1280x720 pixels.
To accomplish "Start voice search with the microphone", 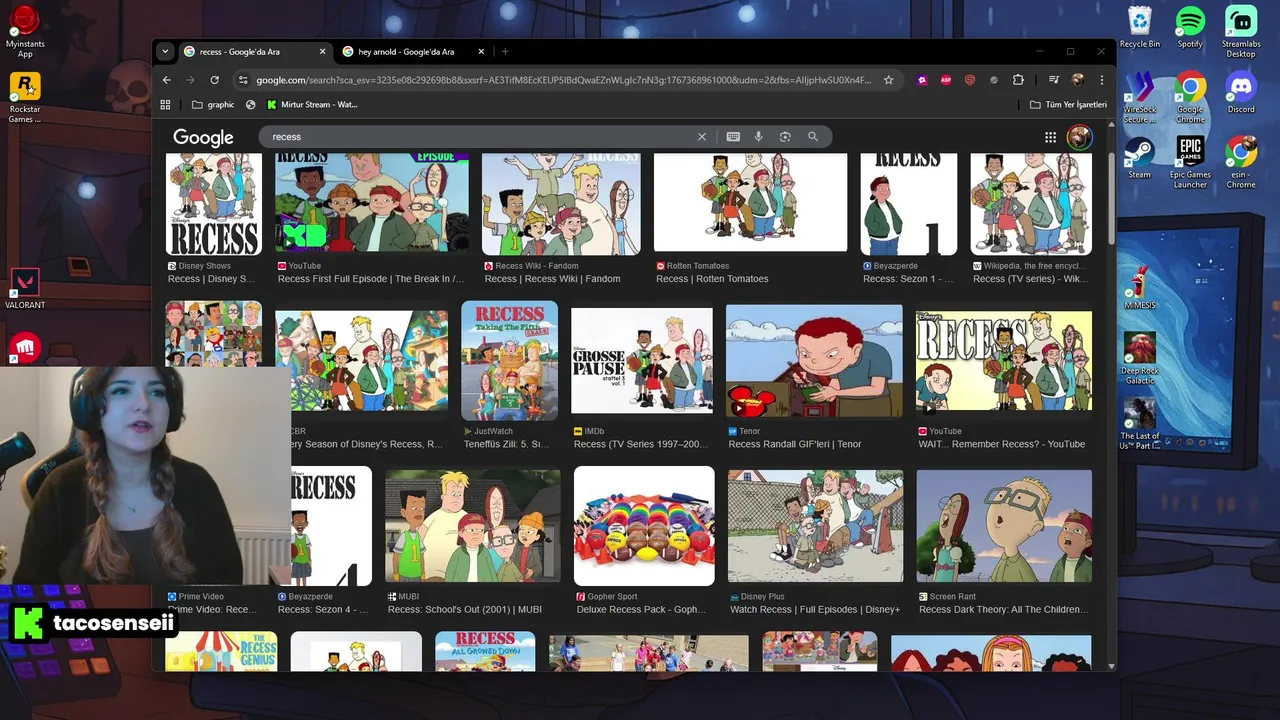I will [759, 137].
